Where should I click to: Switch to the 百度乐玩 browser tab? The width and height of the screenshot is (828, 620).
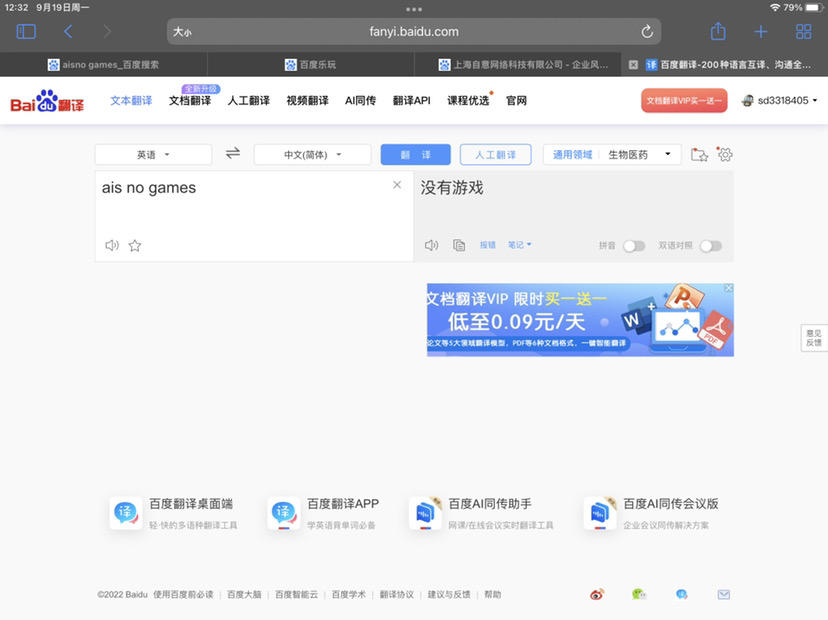(x=310, y=64)
